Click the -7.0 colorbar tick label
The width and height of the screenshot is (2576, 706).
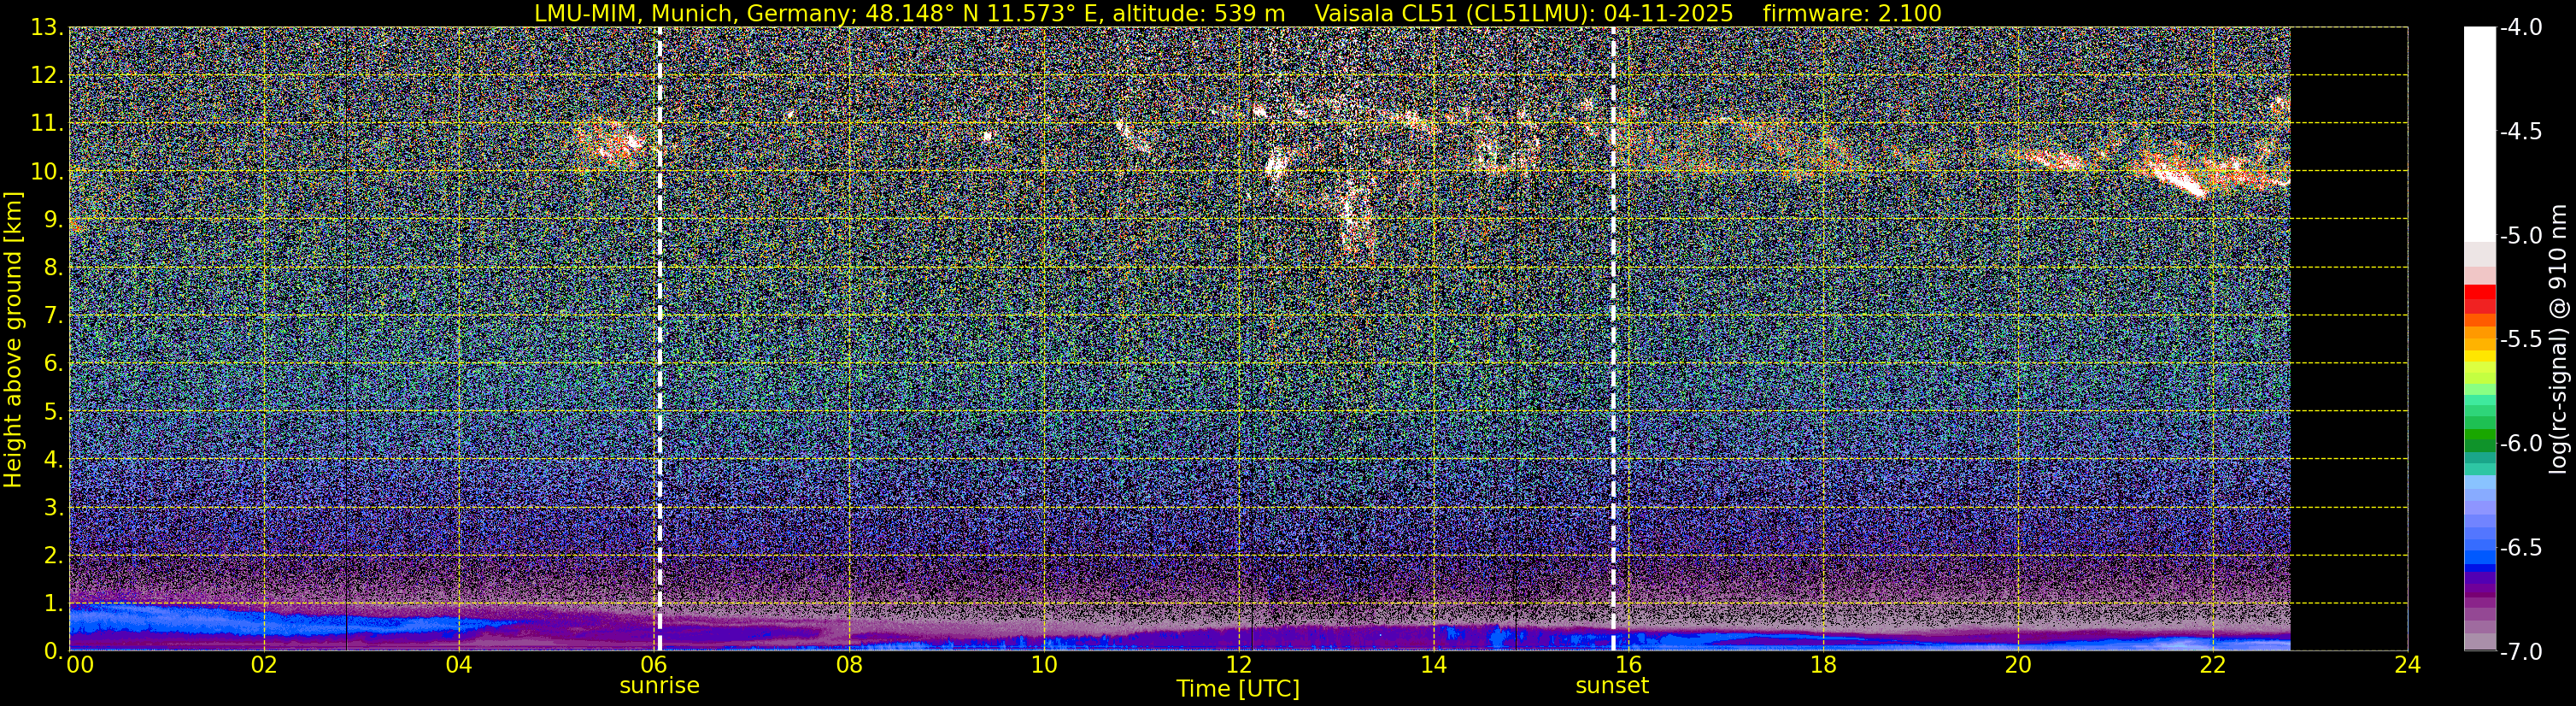coord(2521,652)
